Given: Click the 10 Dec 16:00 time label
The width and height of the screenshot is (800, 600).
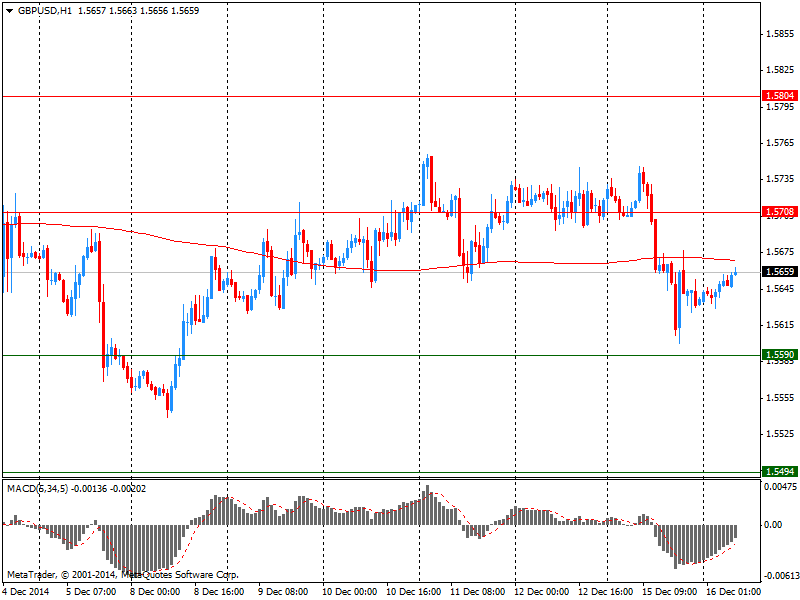Looking at the screenshot, I should point(414,592).
